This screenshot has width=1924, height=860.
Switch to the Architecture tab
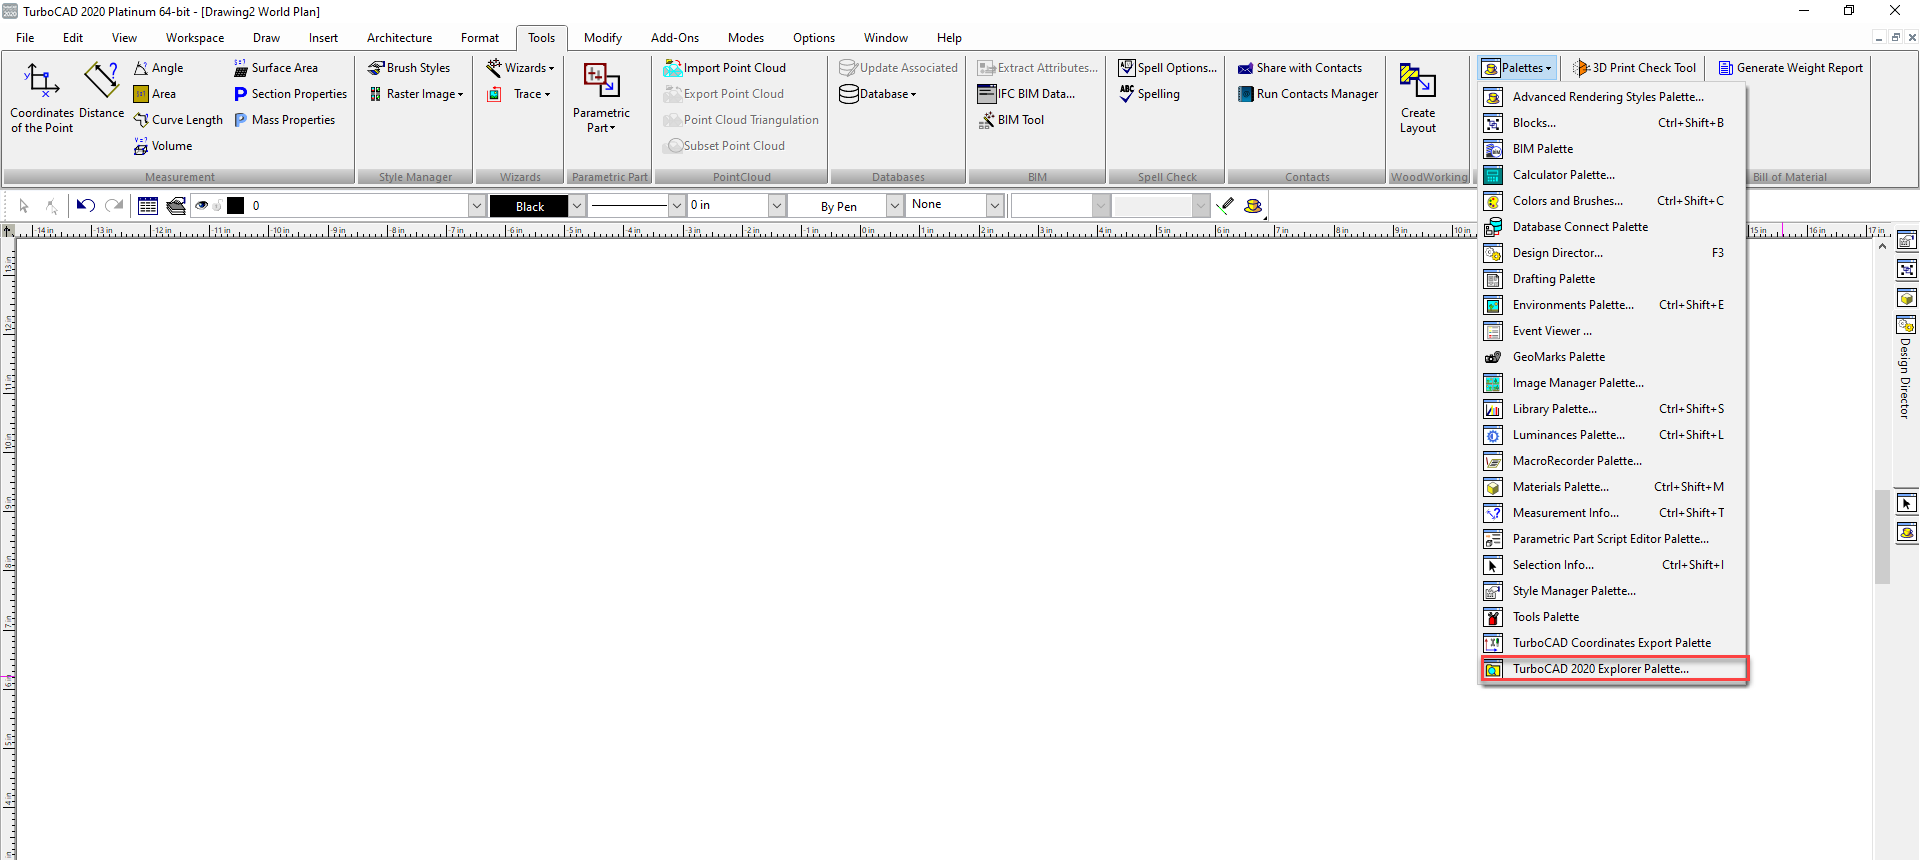click(399, 38)
